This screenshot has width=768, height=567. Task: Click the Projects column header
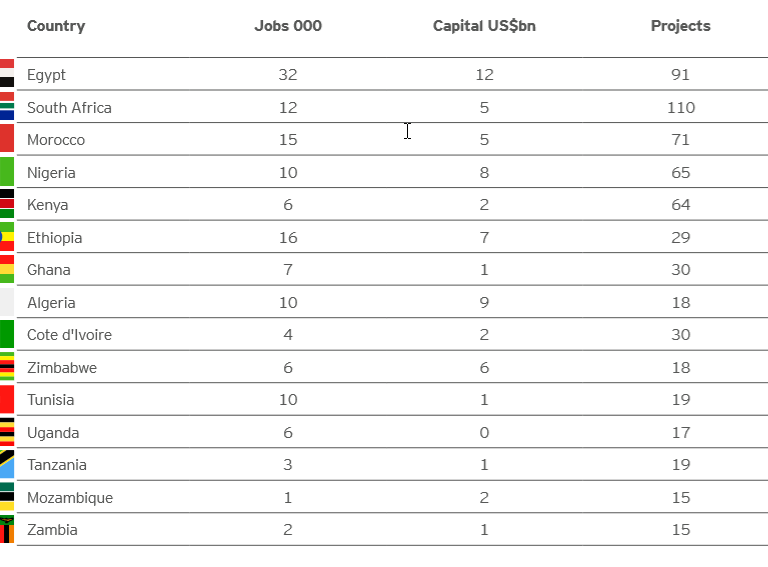[680, 26]
